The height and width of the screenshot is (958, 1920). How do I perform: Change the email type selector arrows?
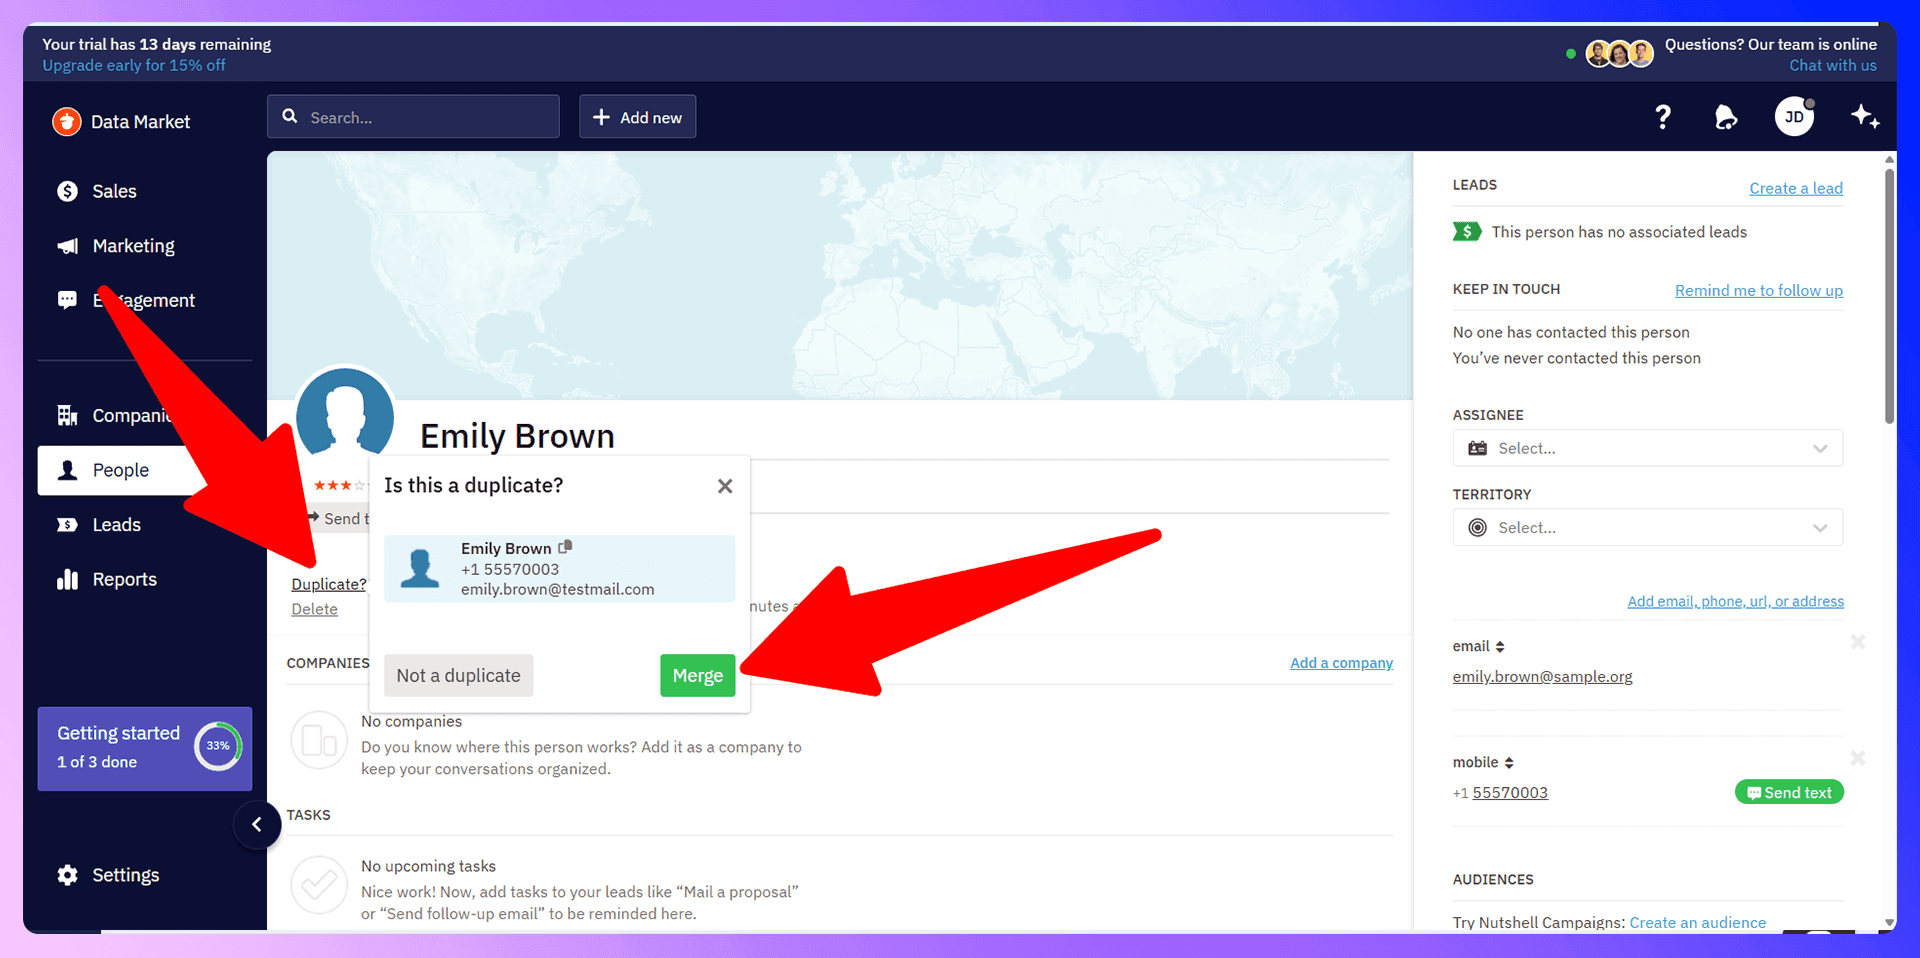1500,647
